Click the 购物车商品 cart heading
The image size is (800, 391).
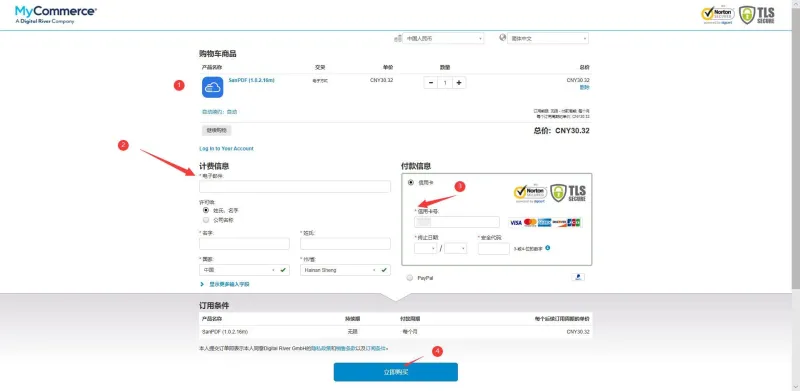point(217,54)
